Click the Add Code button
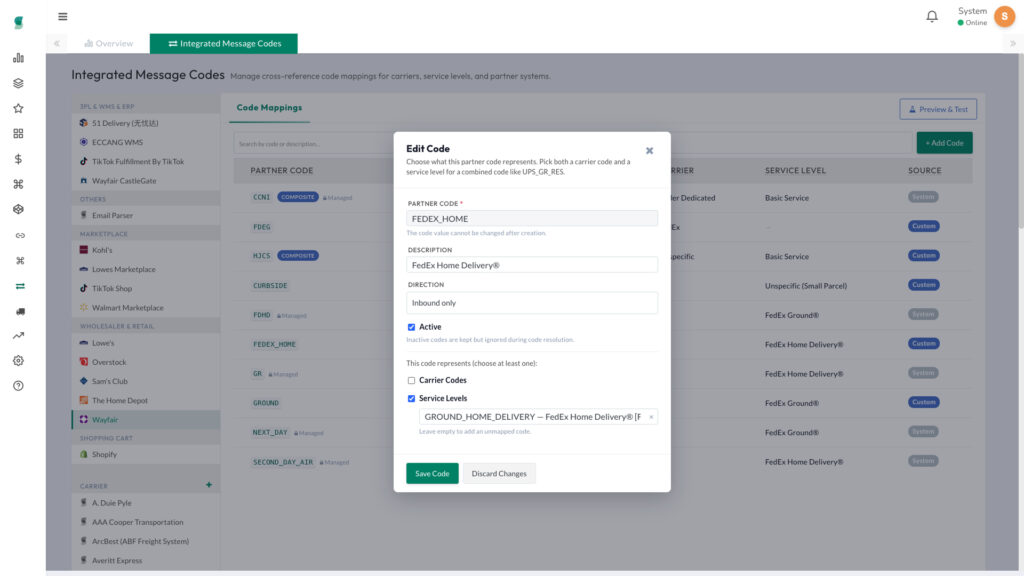This screenshot has height=576, width=1024. coord(944,143)
